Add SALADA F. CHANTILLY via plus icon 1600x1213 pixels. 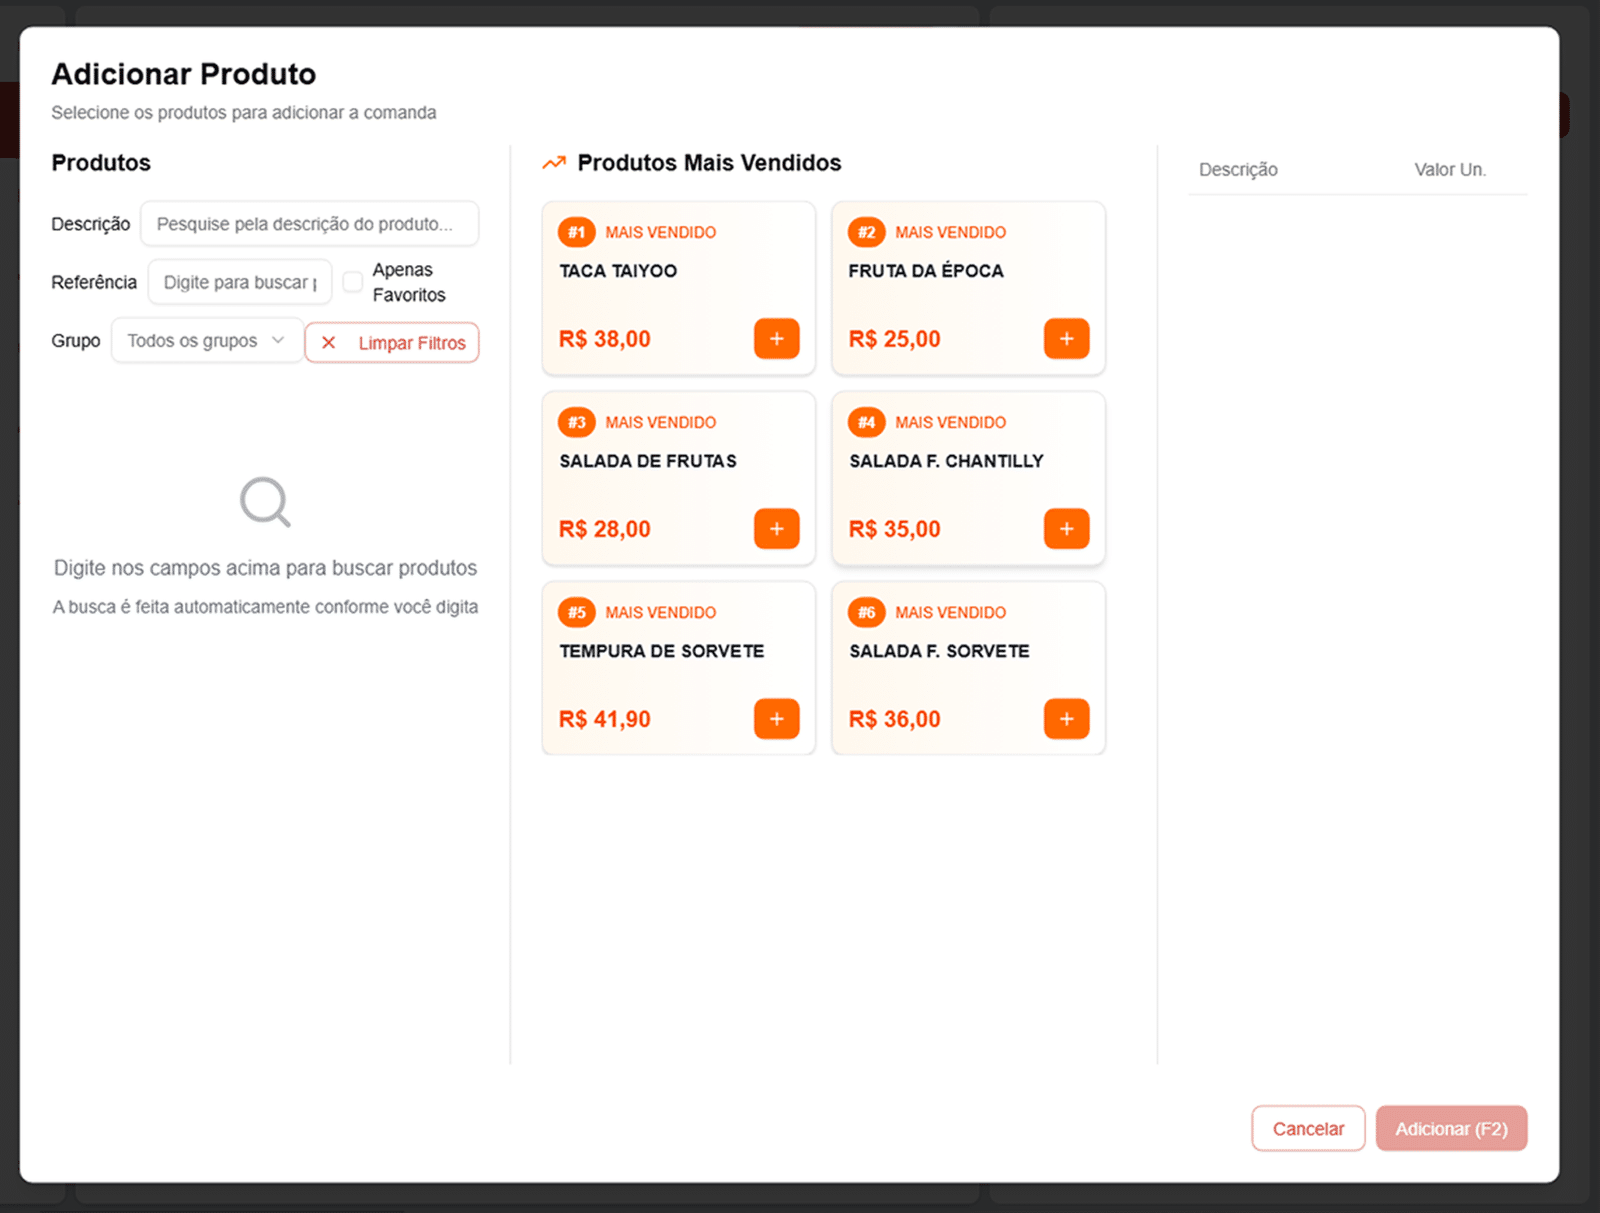click(1066, 529)
